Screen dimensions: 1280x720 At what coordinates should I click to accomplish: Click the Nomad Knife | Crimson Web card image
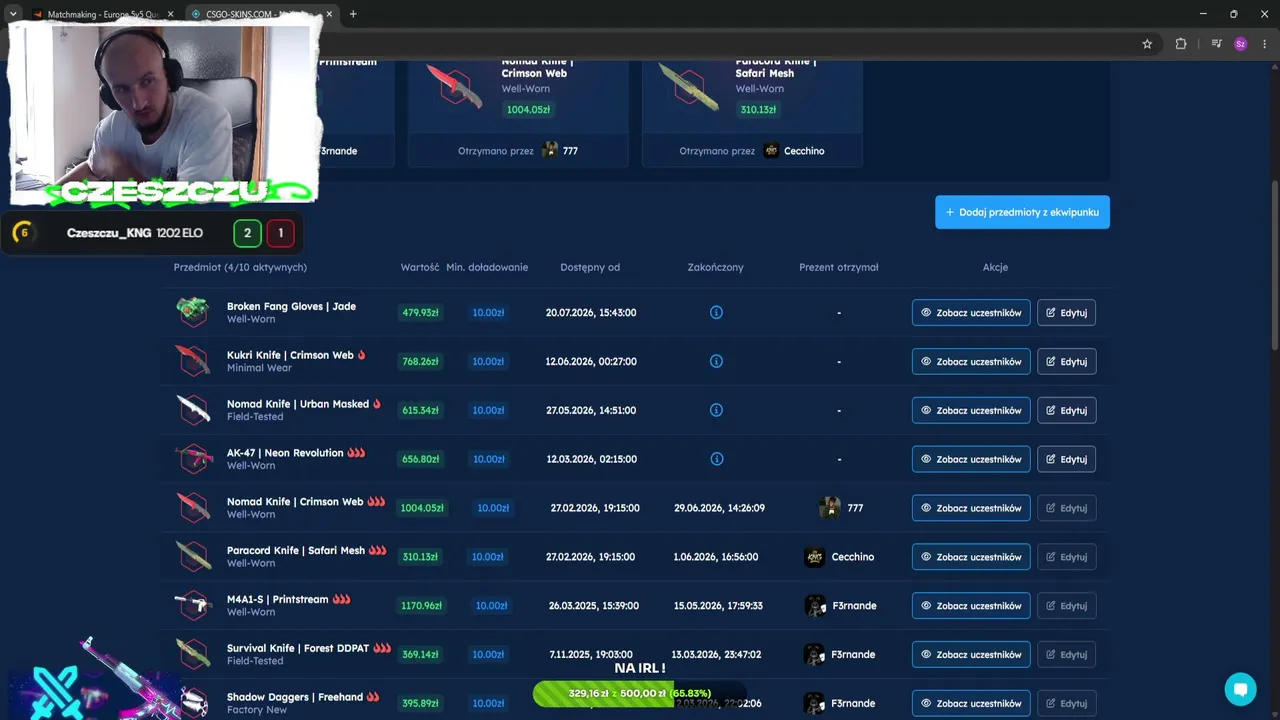click(455, 87)
